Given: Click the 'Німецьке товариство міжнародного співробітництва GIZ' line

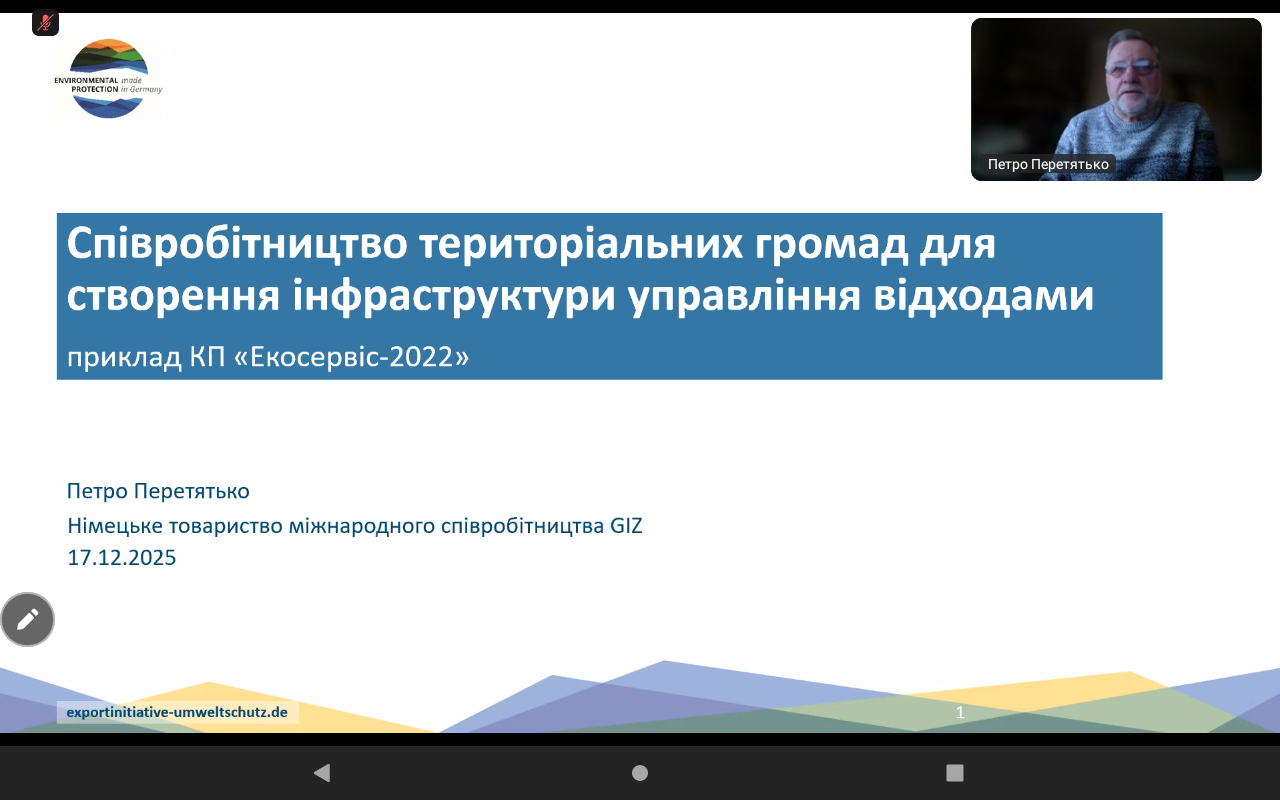Looking at the screenshot, I should pos(355,525).
